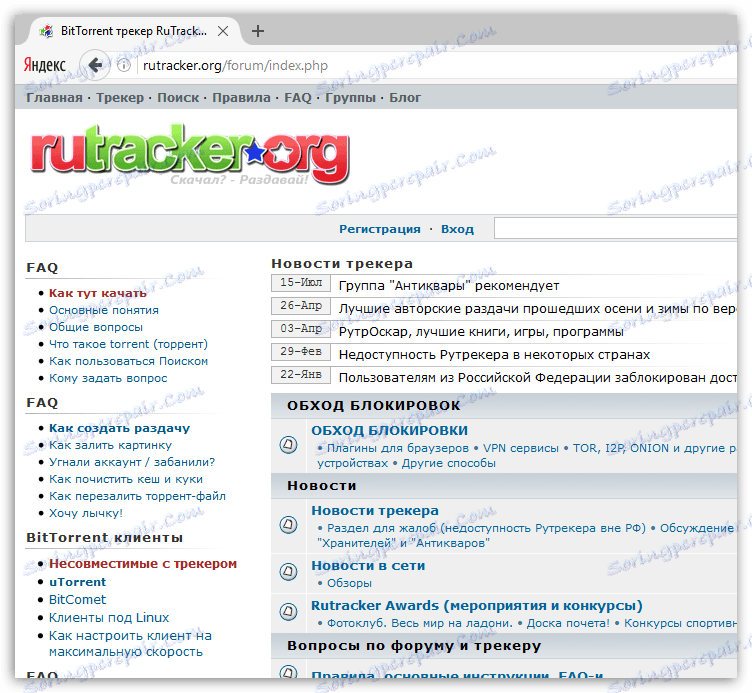Open Поиск in the top navigation

coord(178,98)
